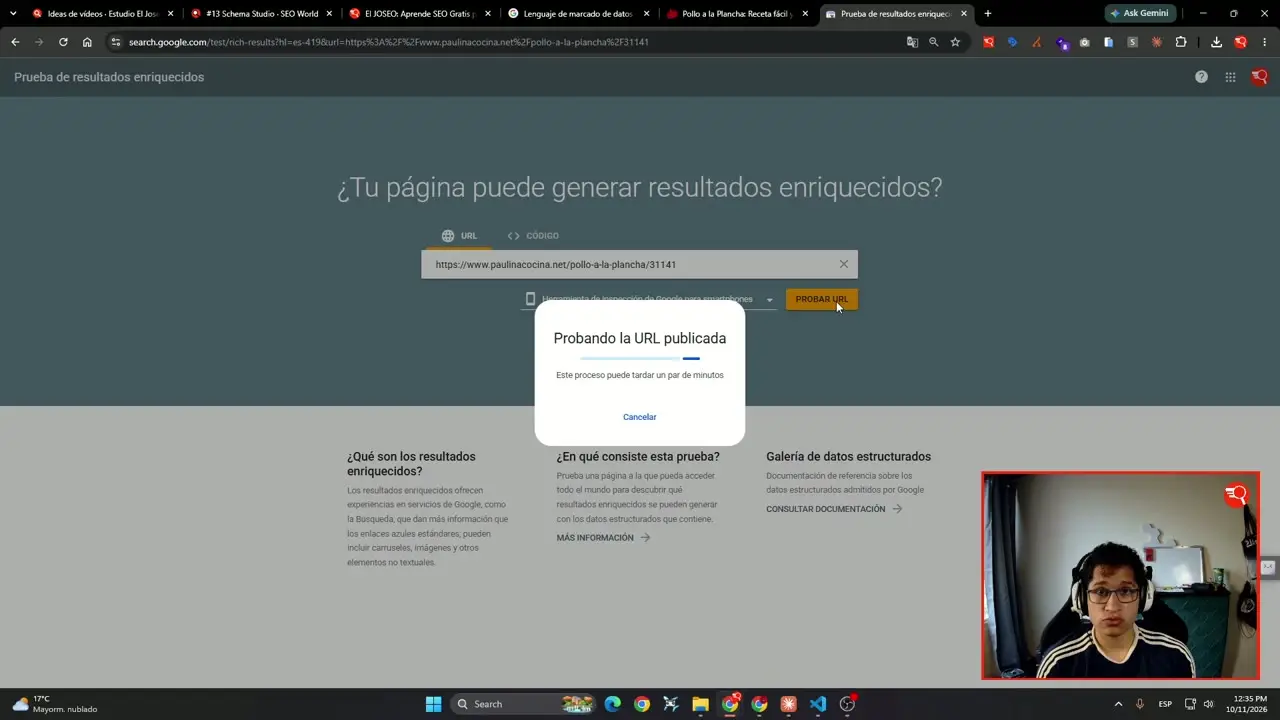This screenshot has height=720, width=1280.
Task: Click the Ask Gemini button
Action: (x=1140, y=14)
